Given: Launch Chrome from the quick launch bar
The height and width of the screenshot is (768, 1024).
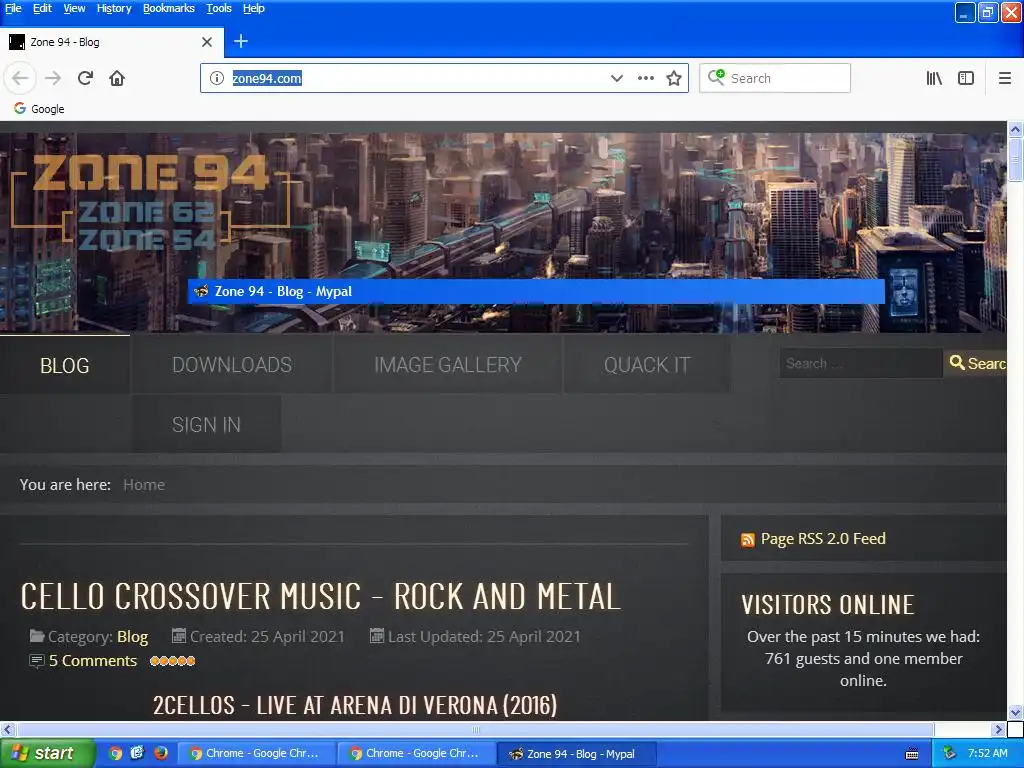Looking at the screenshot, I should (x=116, y=753).
